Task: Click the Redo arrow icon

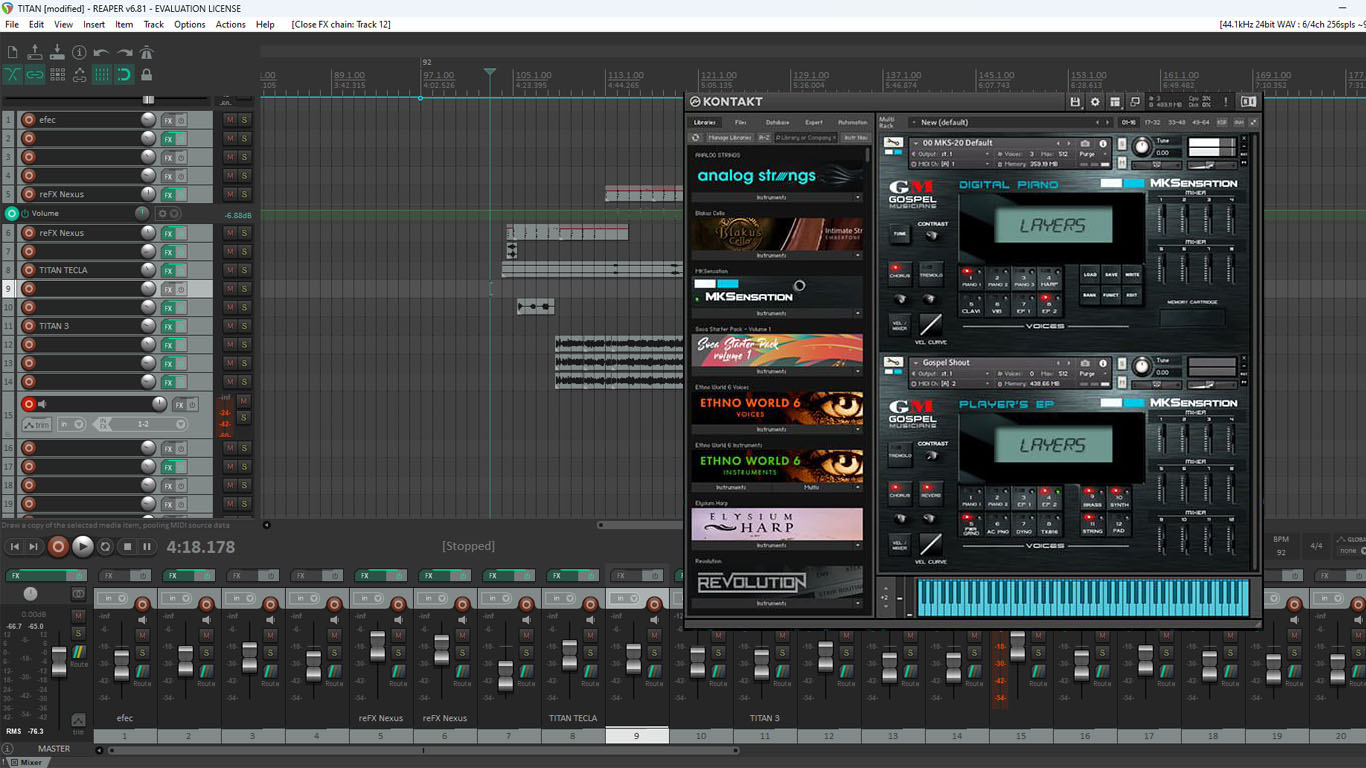Action: coord(124,52)
